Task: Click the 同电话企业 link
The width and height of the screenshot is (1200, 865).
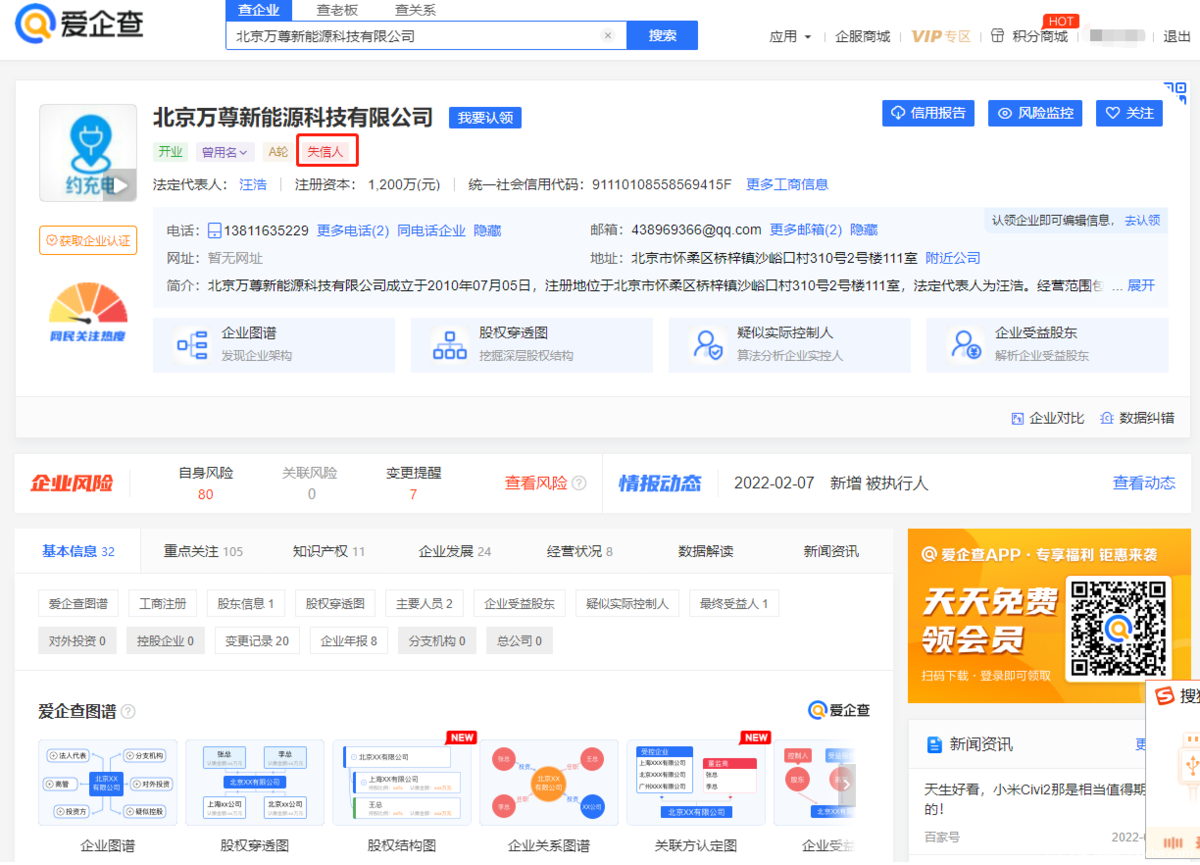Action: tap(431, 230)
